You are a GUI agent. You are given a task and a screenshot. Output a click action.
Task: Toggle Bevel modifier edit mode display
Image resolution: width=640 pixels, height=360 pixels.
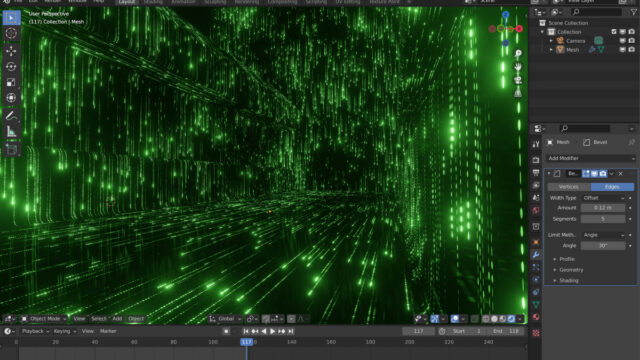point(586,174)
